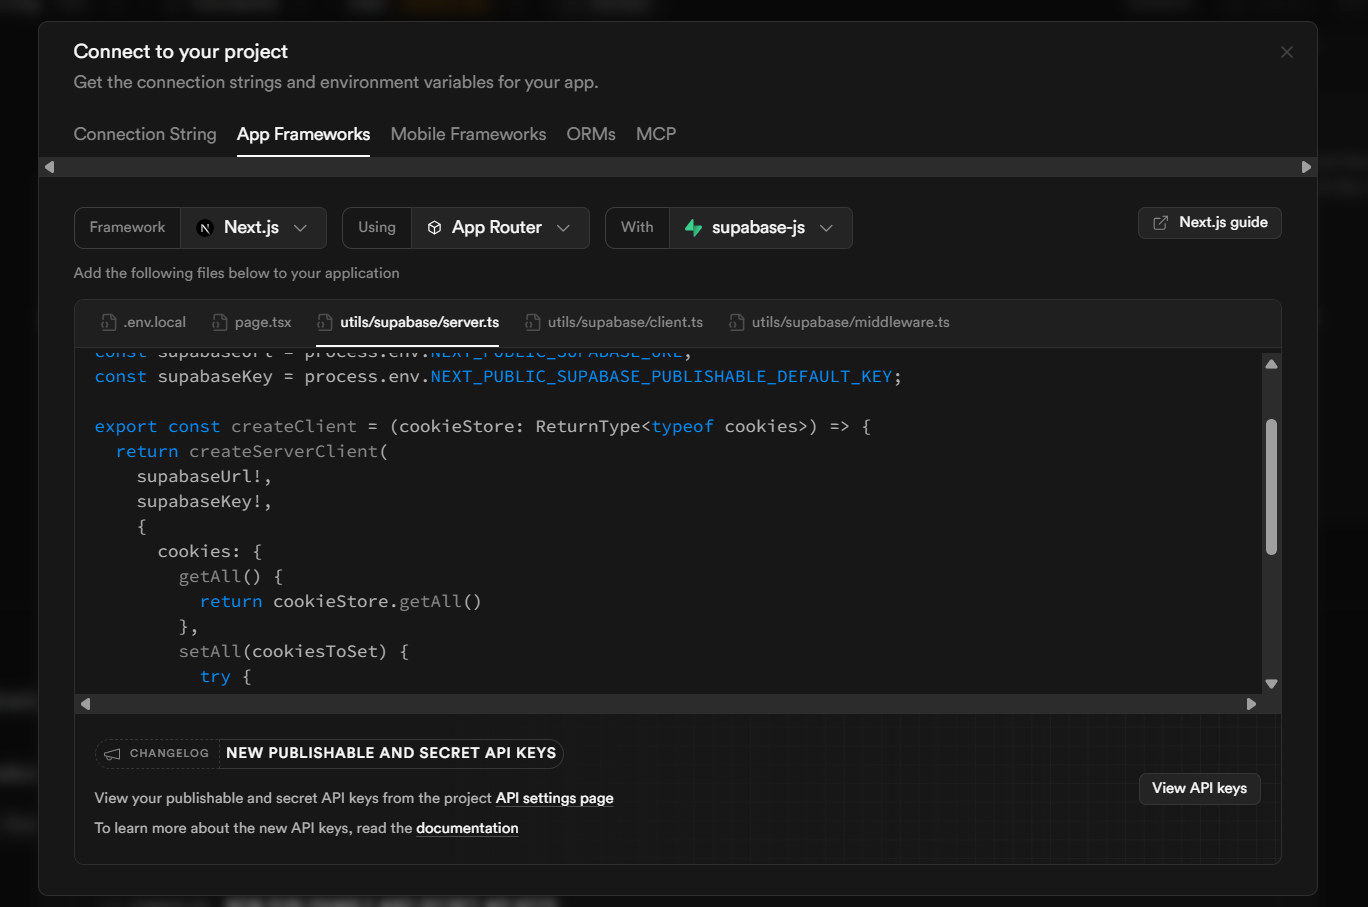Close the Connect to your project dialog
The image size is (1368, 907).
click(x=1287, y=52)
